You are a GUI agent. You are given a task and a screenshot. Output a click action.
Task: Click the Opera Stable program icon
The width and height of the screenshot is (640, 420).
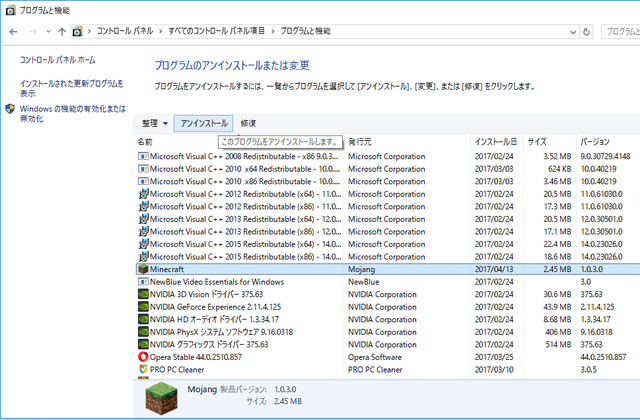(143, 357)
